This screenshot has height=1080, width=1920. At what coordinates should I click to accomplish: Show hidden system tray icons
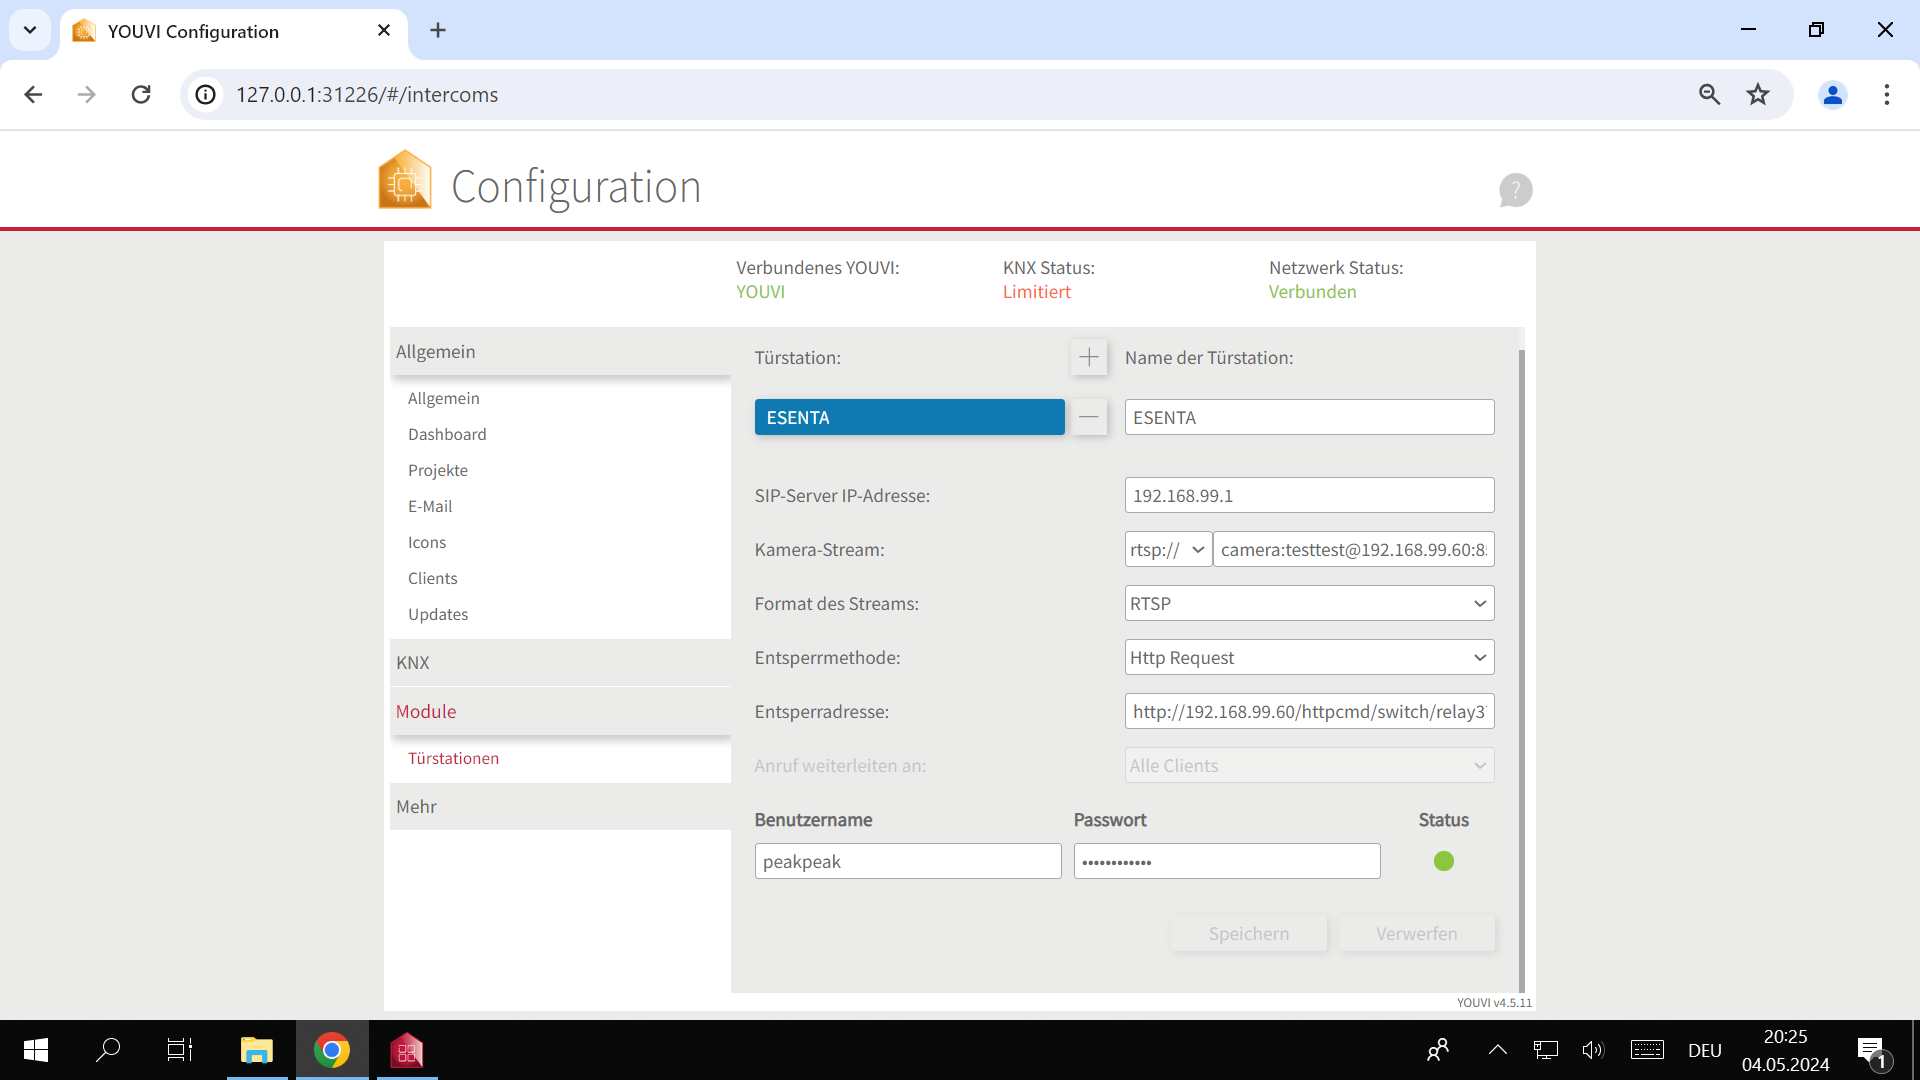[x=1497, y=1050]
